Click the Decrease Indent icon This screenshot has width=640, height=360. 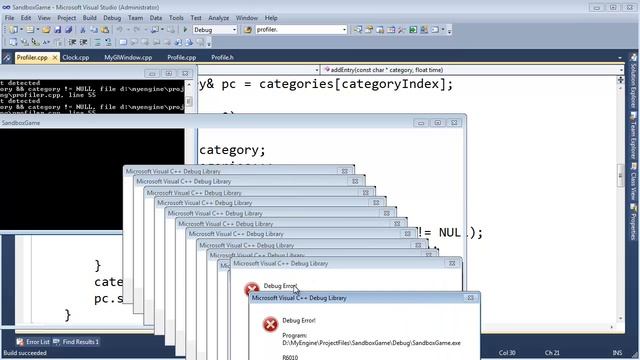tap(72, 42)
